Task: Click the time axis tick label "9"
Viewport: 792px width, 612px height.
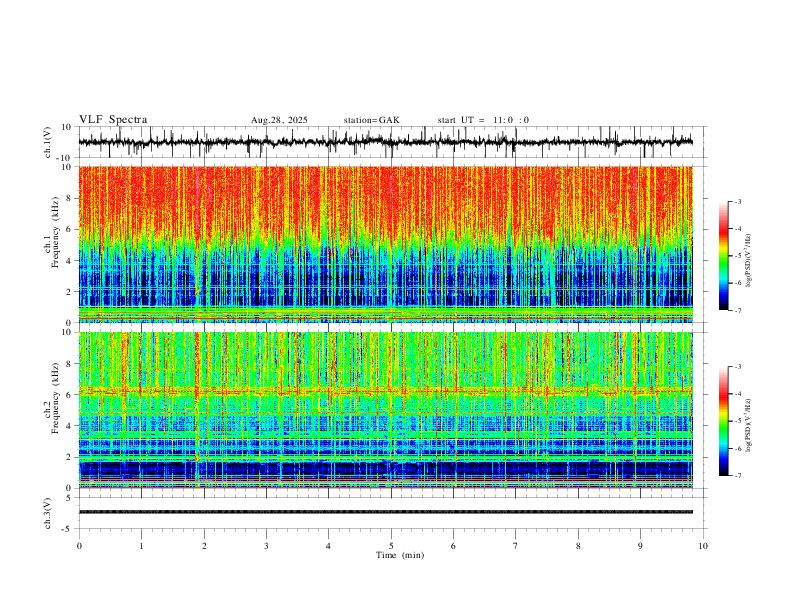Action: pyautogui.click(x=640, y=546)
